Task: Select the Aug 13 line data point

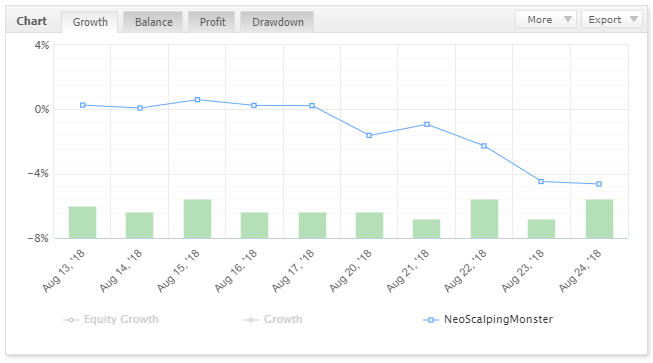Action: (82, 105)
